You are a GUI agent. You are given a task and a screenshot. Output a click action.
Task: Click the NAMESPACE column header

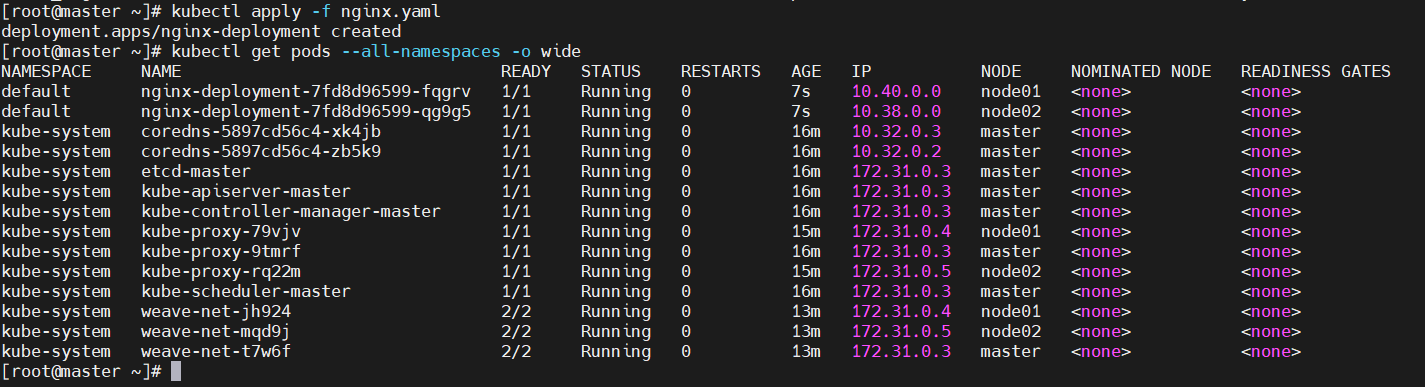click(x=46, y=71)
